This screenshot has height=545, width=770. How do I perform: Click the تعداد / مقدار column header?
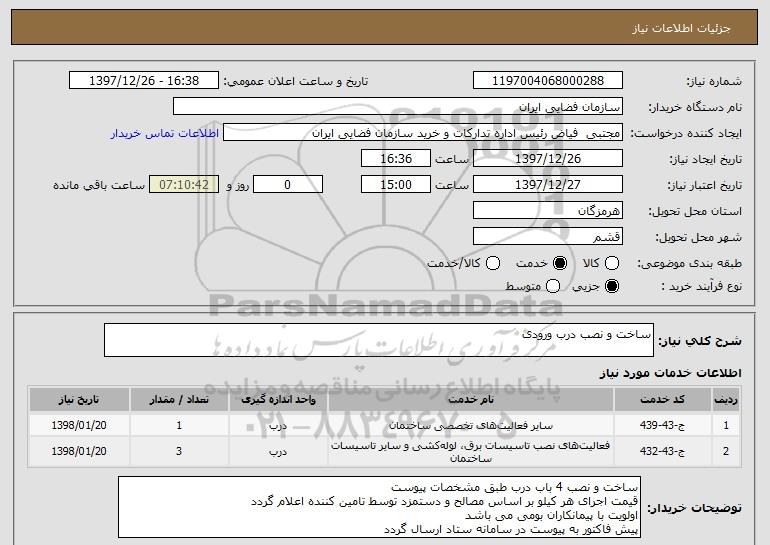pos(179,400)
